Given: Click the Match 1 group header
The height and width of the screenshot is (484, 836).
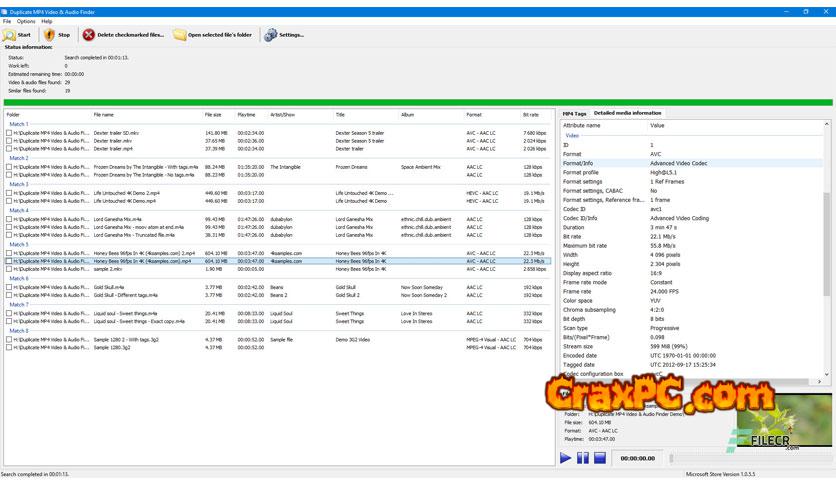Looking at the screenshot, I should pyautogui.click(x=19, y=124).
